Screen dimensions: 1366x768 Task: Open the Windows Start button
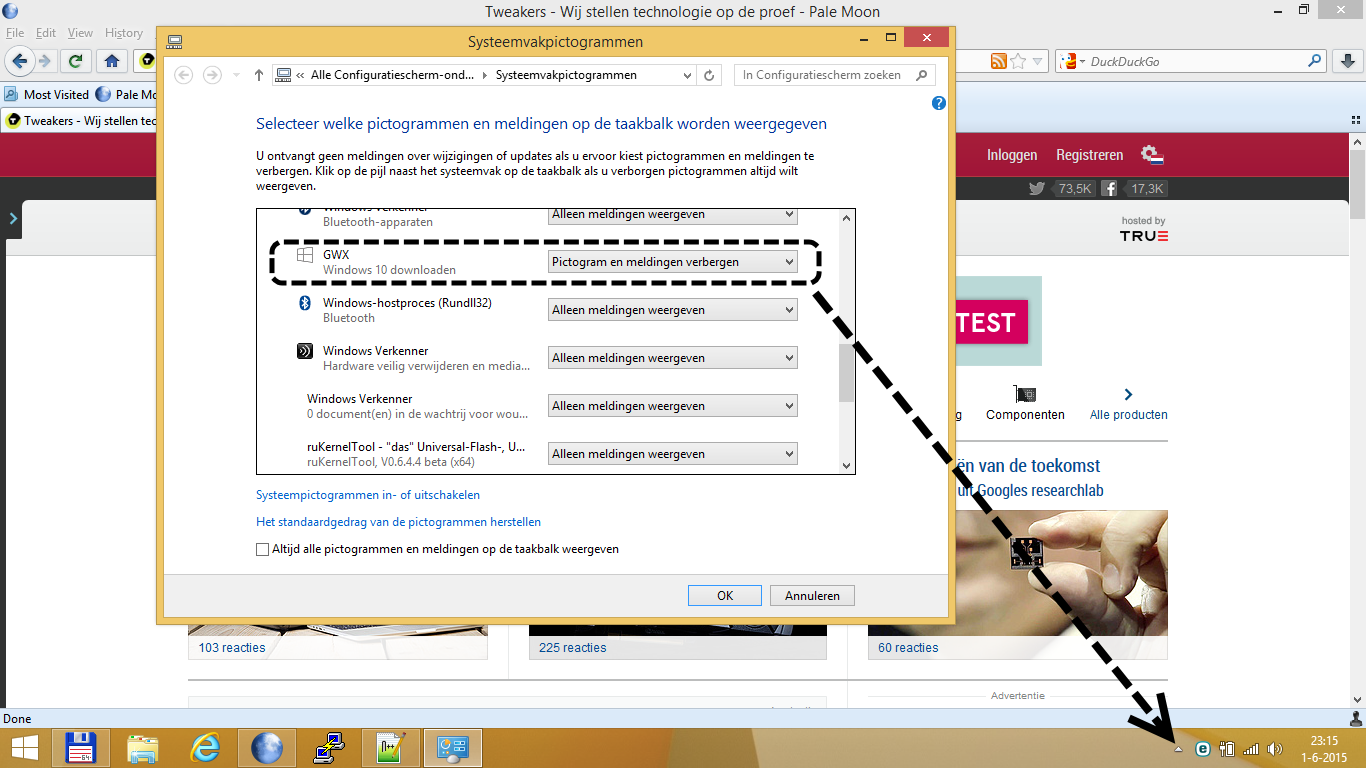(25, 748)
